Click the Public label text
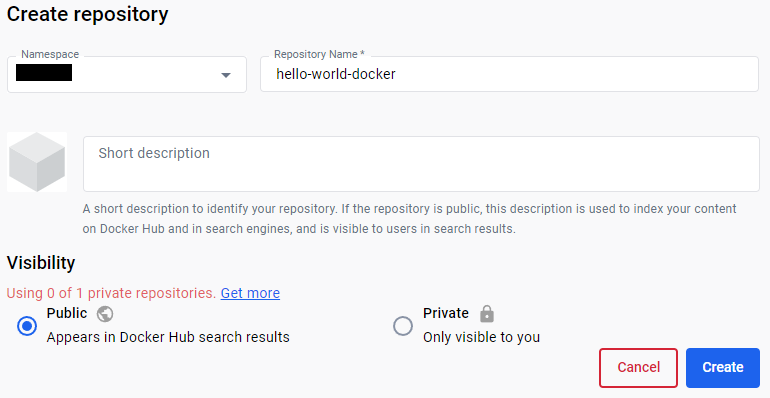Image resolution: width=770 pixels, height=398 pixels. pos(67,313)
